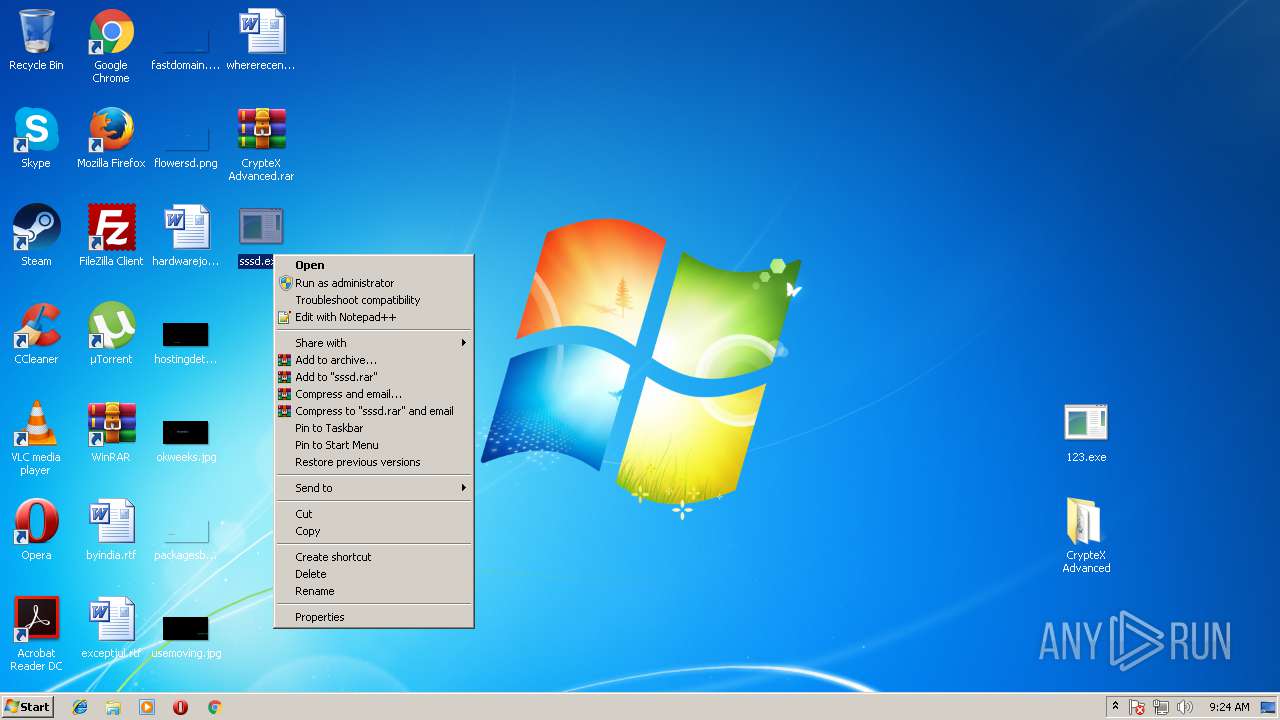Choose Copy in the context menu
Image resolution: width=1280 pixels, height=720 pixels.
pos(374,531)
